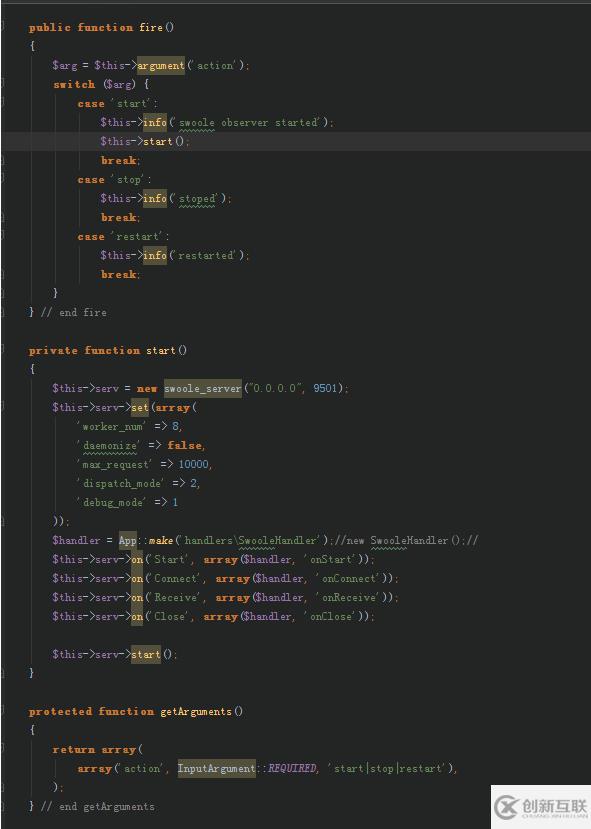591x829 pixels.
Task: Click the '// end getArguments' comment
Action: [98, 807]
